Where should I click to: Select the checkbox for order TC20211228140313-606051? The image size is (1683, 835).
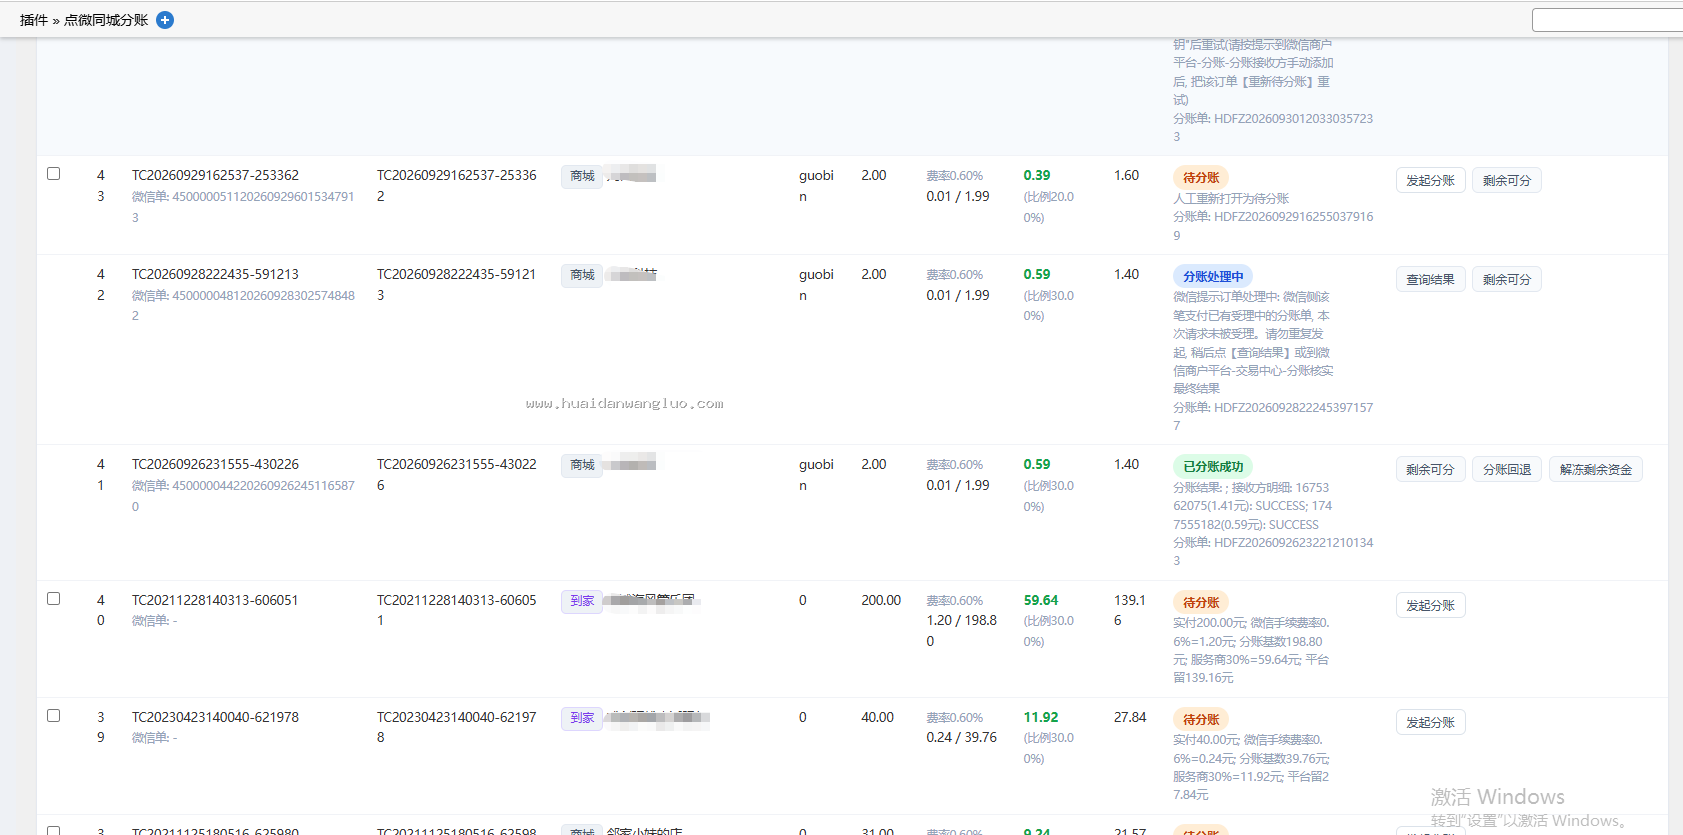click(x=54, y=599)
